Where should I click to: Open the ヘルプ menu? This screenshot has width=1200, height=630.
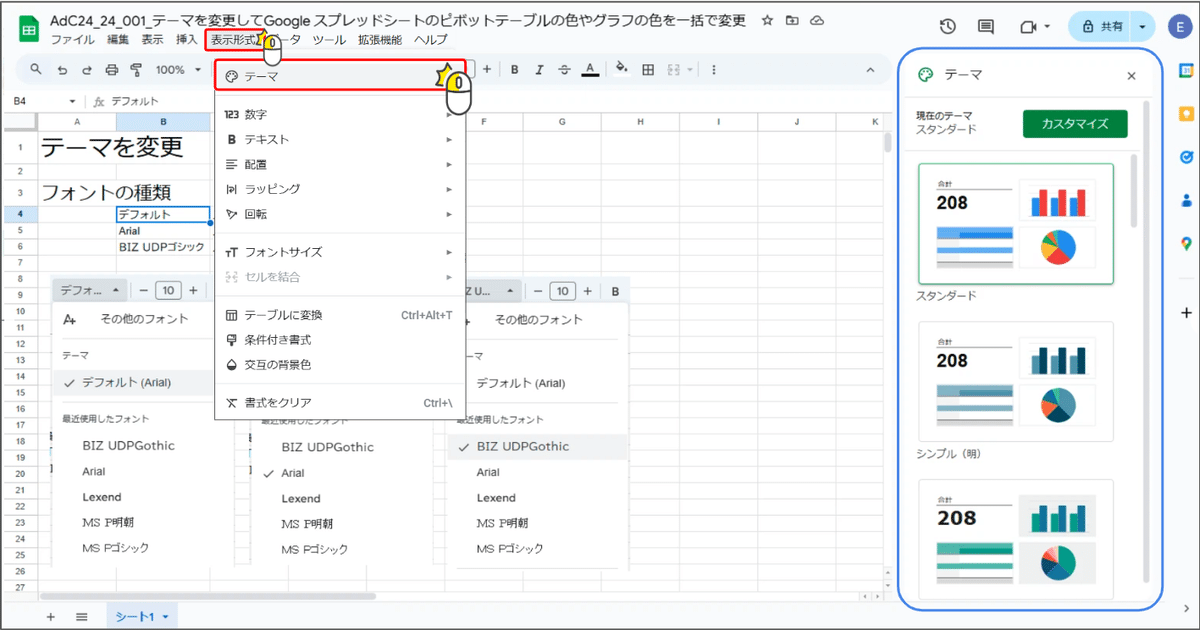pos(430,40)
